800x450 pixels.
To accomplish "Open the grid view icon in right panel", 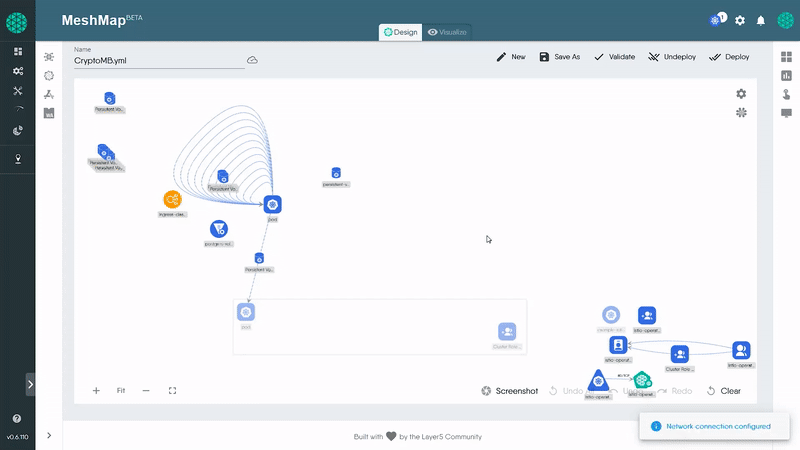I will (786, 57).
